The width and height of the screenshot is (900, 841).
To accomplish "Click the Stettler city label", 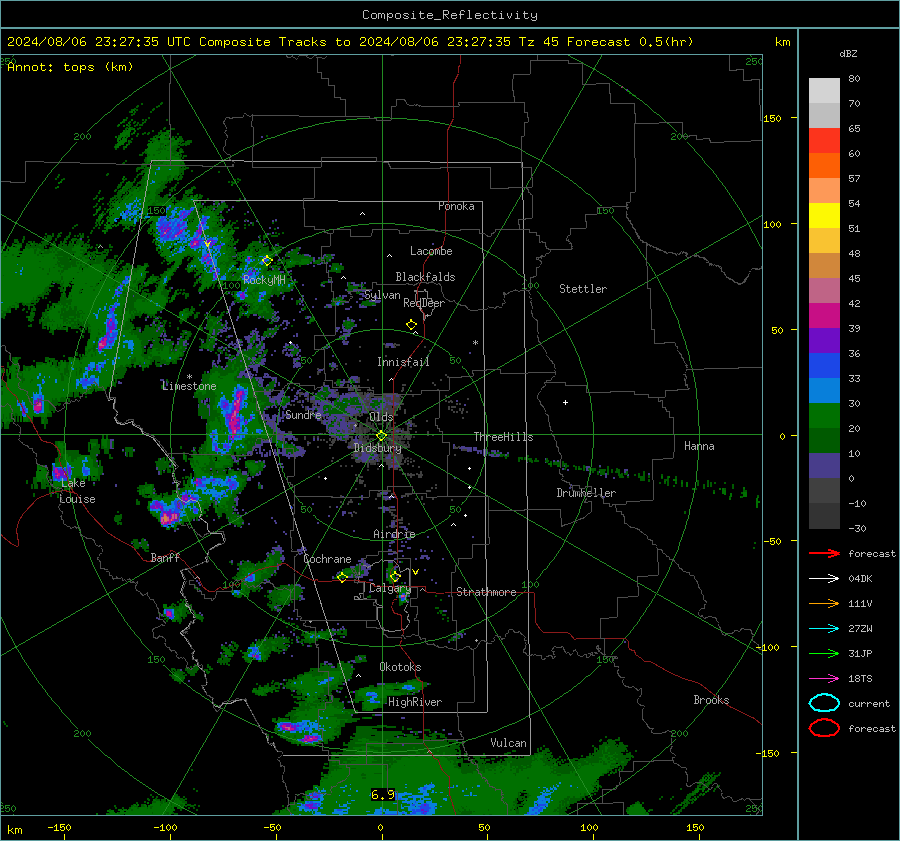I will [583, 289].
